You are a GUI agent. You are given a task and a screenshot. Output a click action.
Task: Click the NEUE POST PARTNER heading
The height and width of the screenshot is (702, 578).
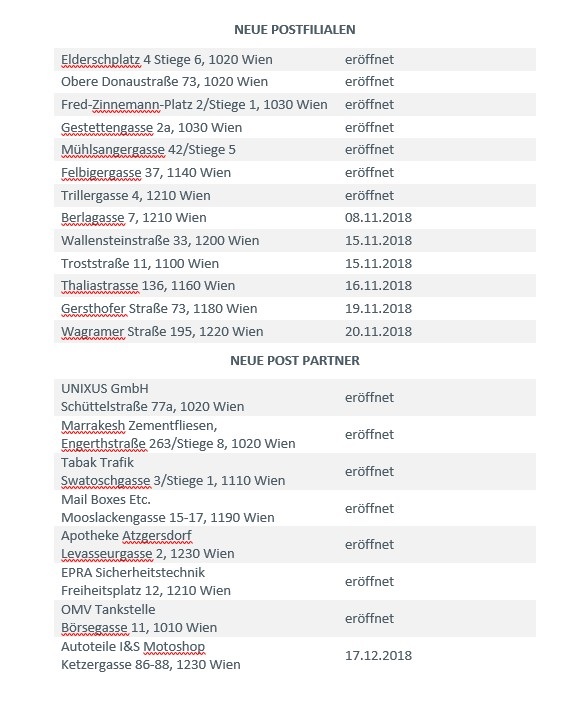coord(295,360)
